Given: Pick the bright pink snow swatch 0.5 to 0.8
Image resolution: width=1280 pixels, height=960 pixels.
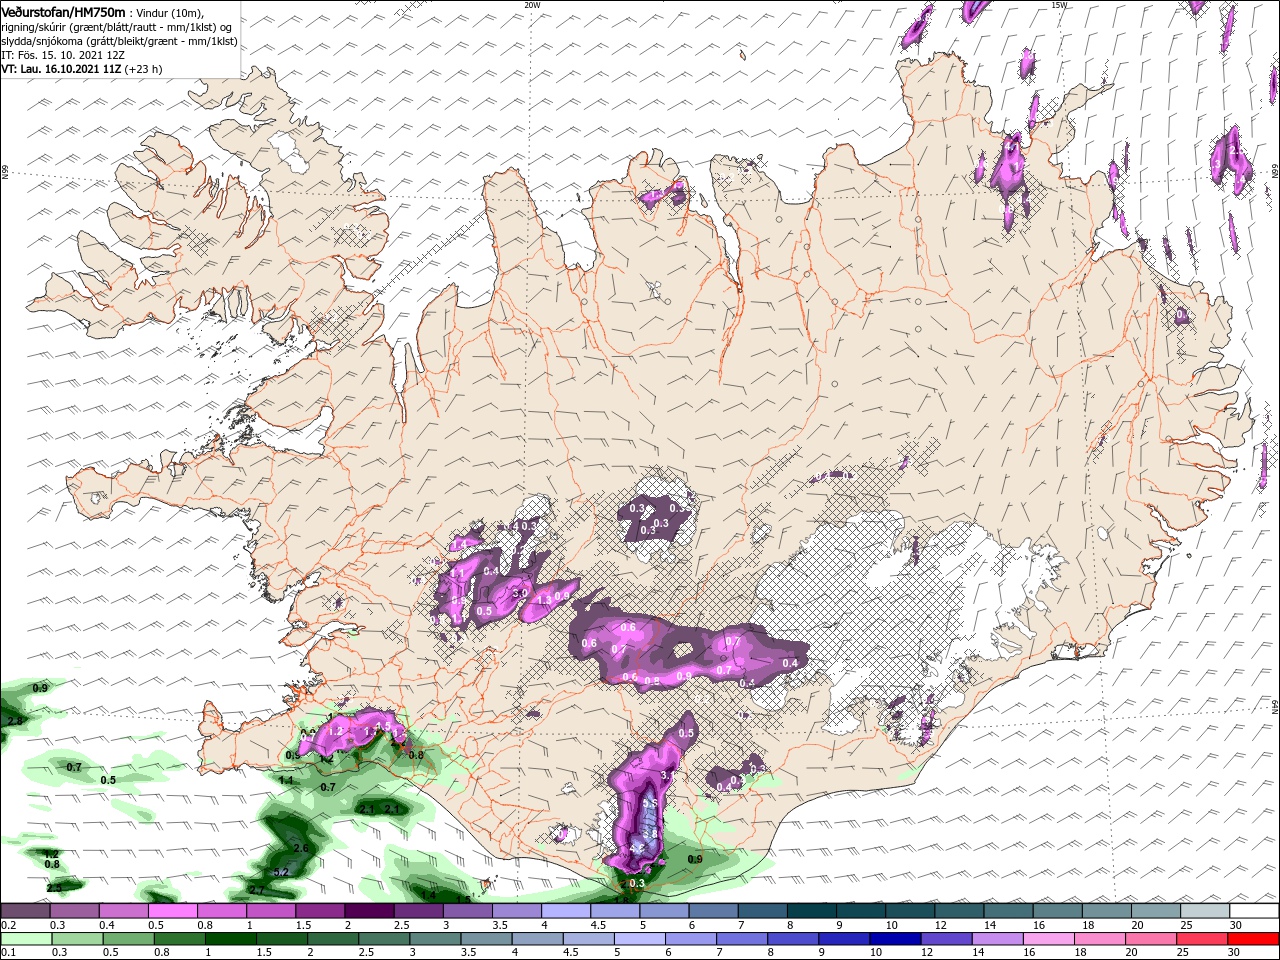Looking at the screenshot, I should (172, 911).
